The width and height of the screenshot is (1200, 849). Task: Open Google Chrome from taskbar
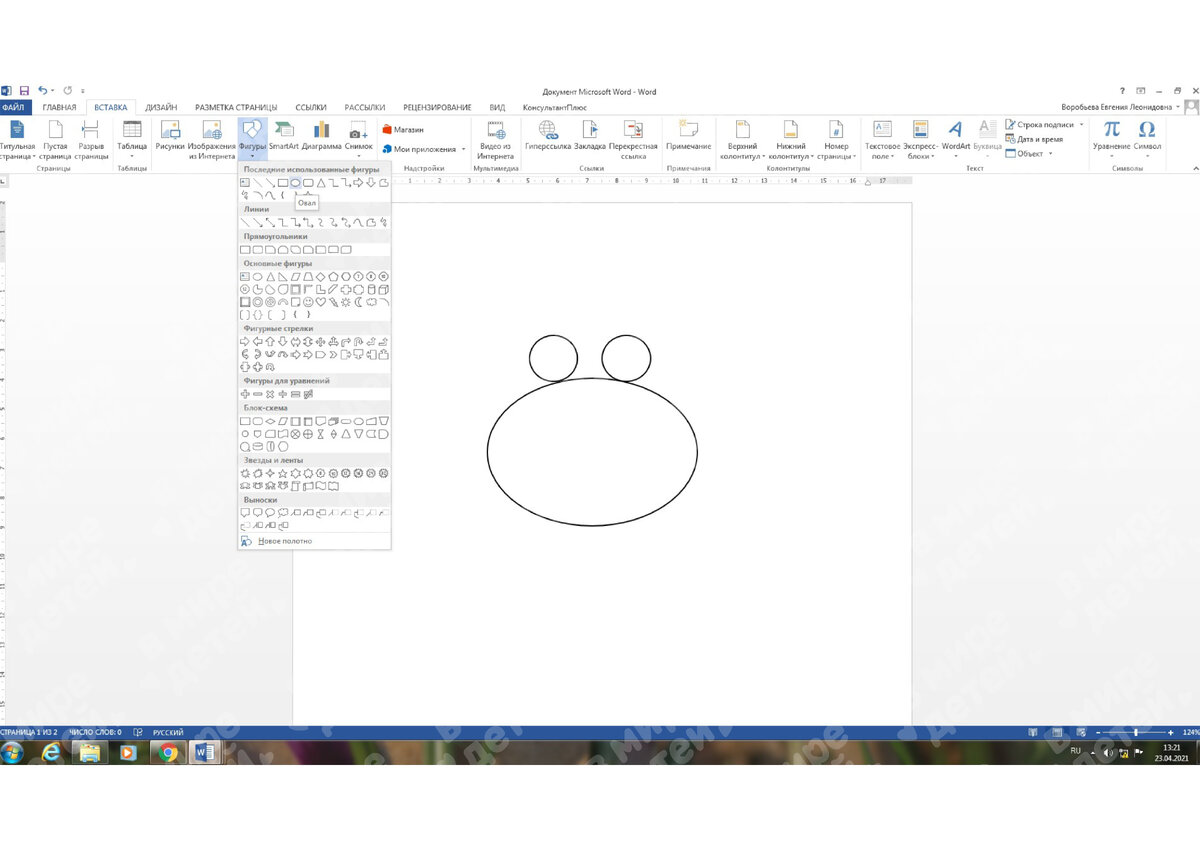[167, 752]
